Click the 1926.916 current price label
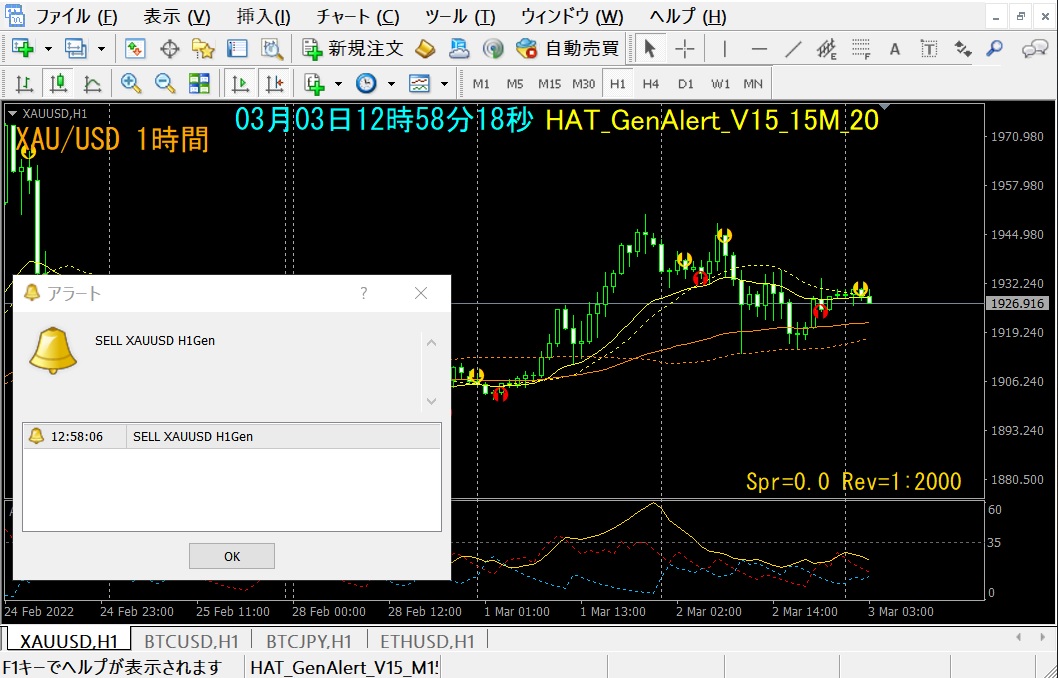 coord(1018,304)
